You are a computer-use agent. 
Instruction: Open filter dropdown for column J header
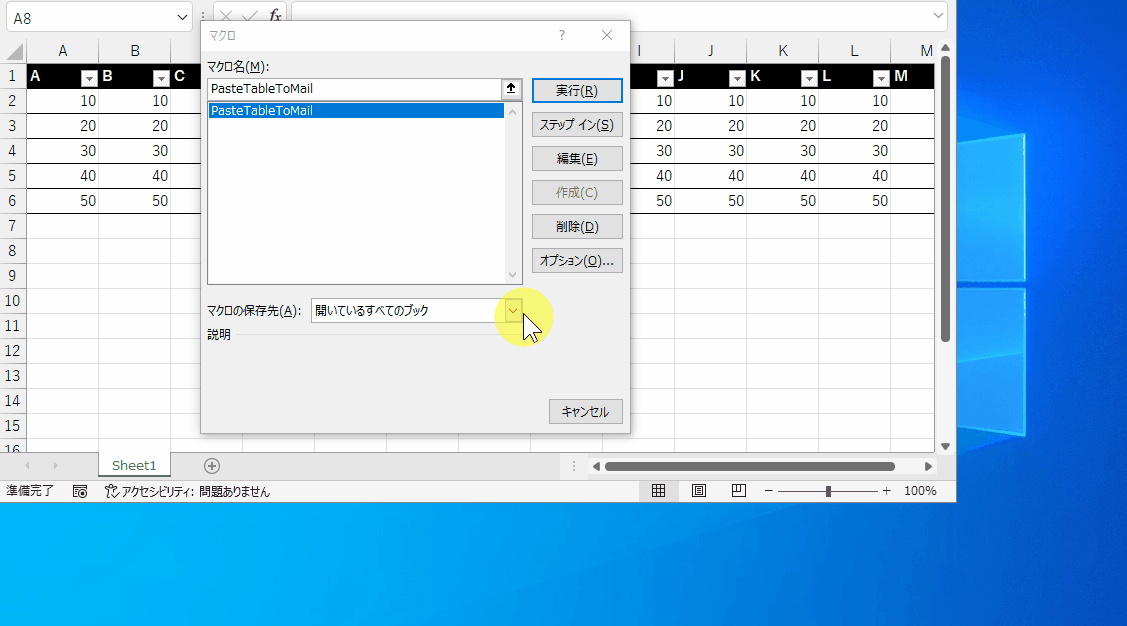pos(737,78)
